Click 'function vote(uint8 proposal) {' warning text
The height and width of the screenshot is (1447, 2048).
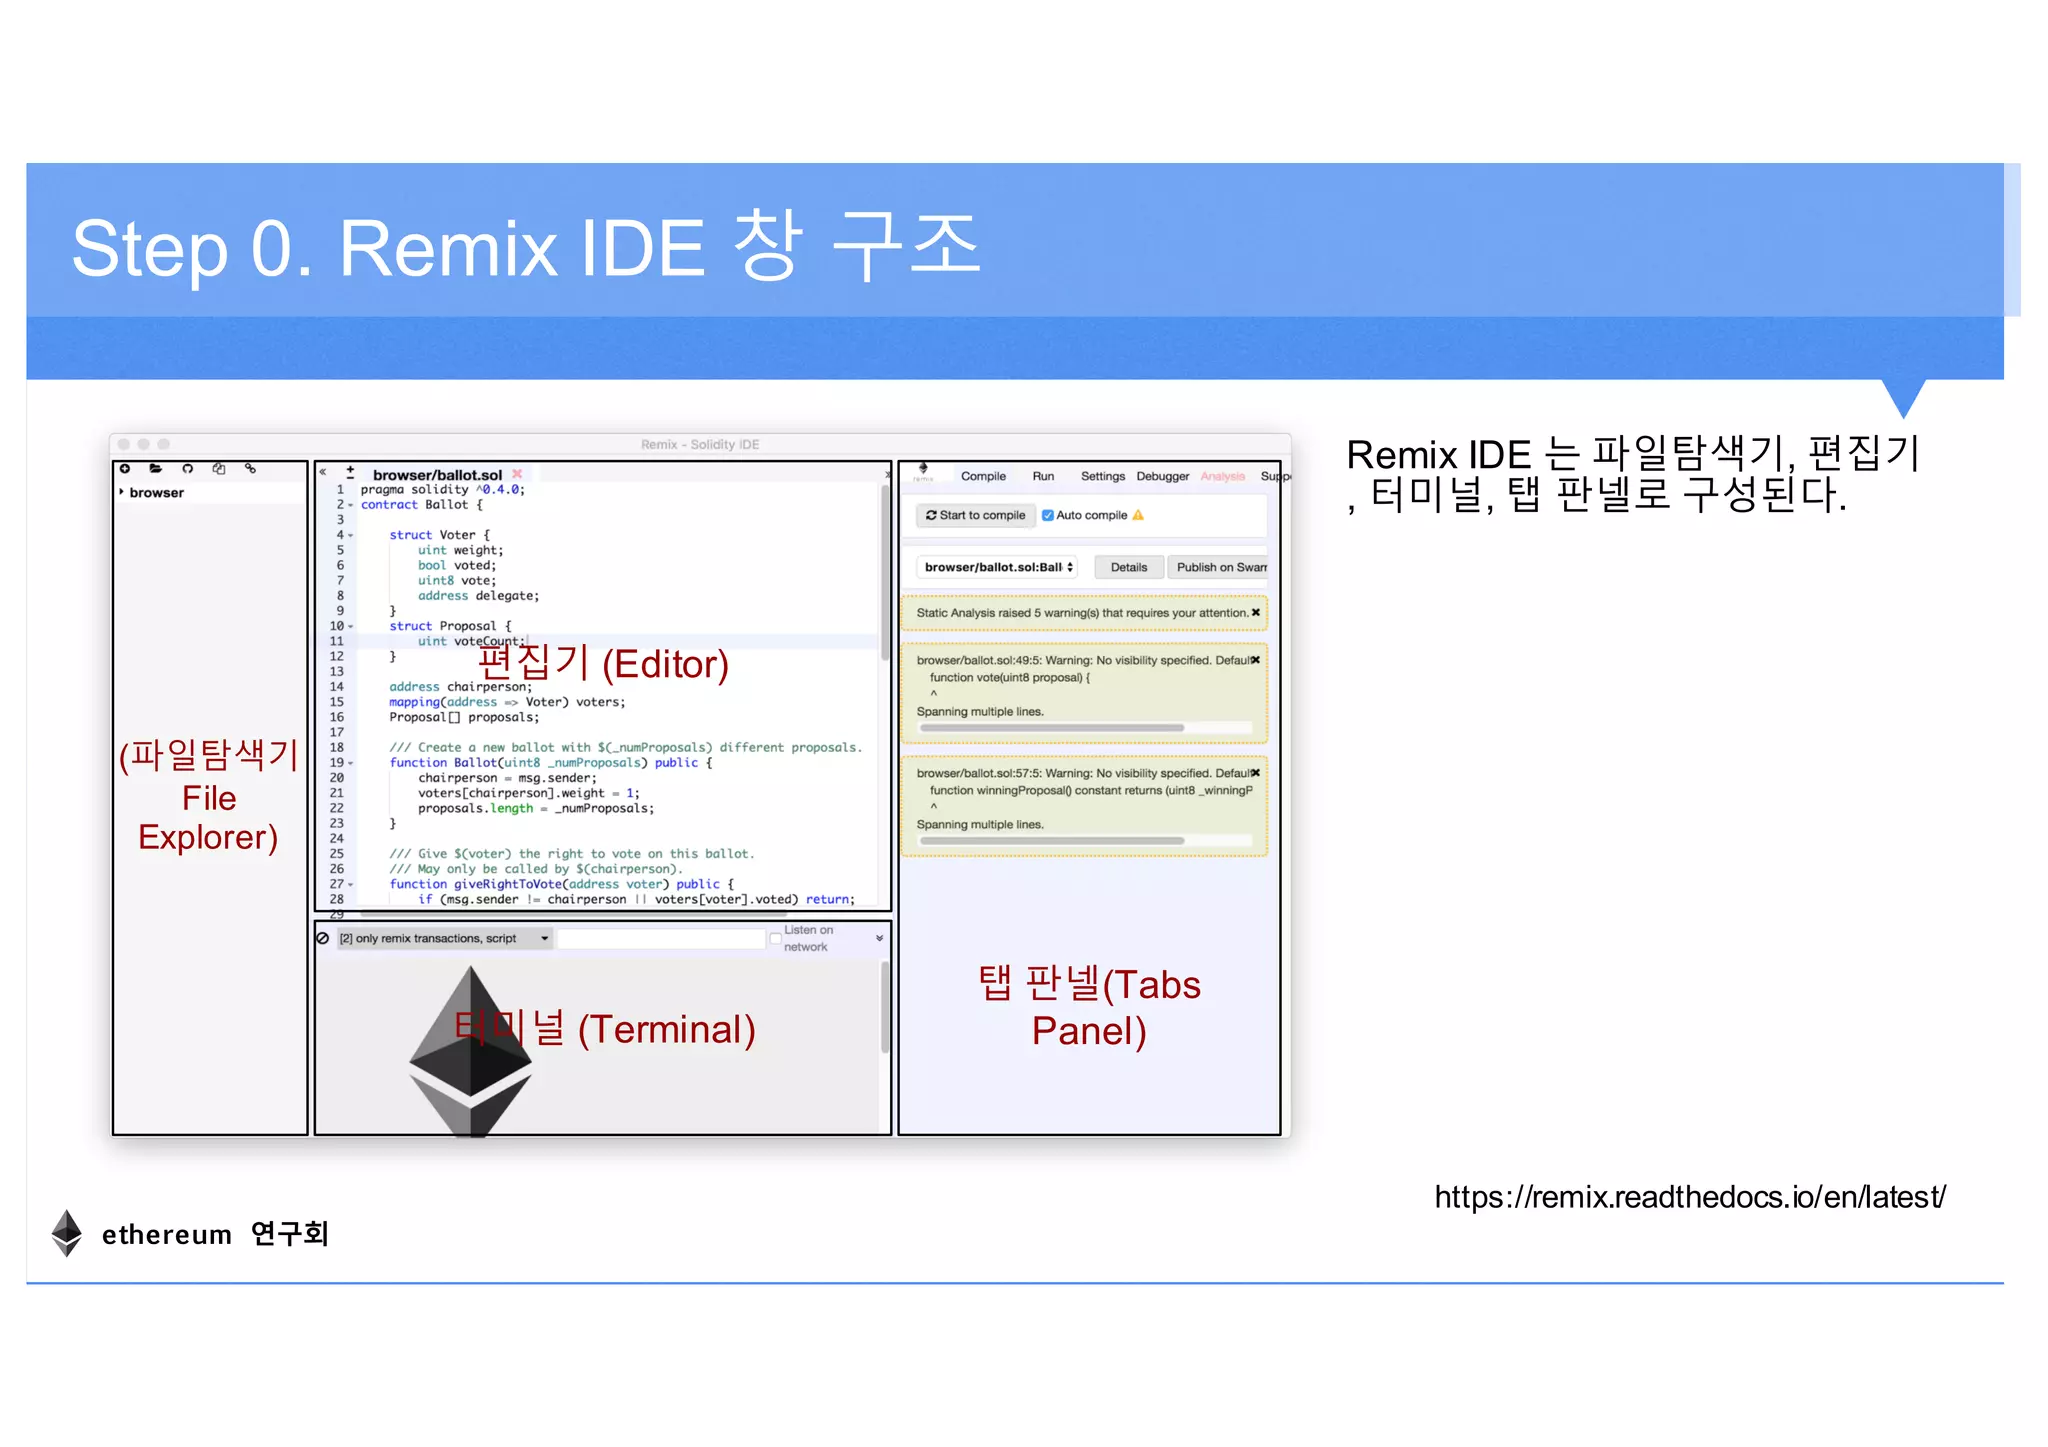point(1009,677)
